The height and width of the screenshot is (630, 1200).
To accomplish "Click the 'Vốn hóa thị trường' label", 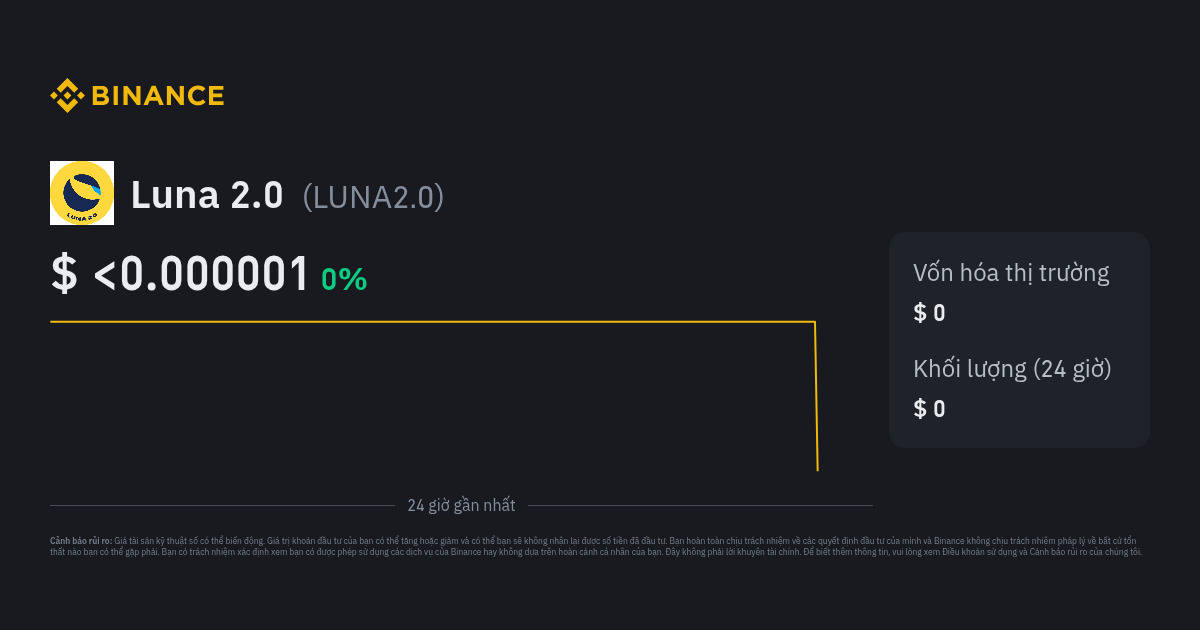I will click(1011, 273).
